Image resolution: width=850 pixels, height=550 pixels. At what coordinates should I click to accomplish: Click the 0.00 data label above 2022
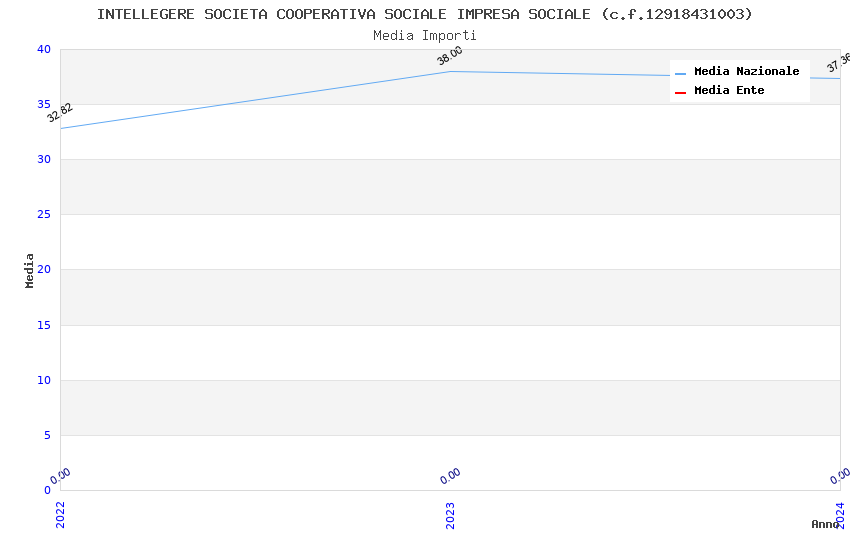tap(60, 476)
